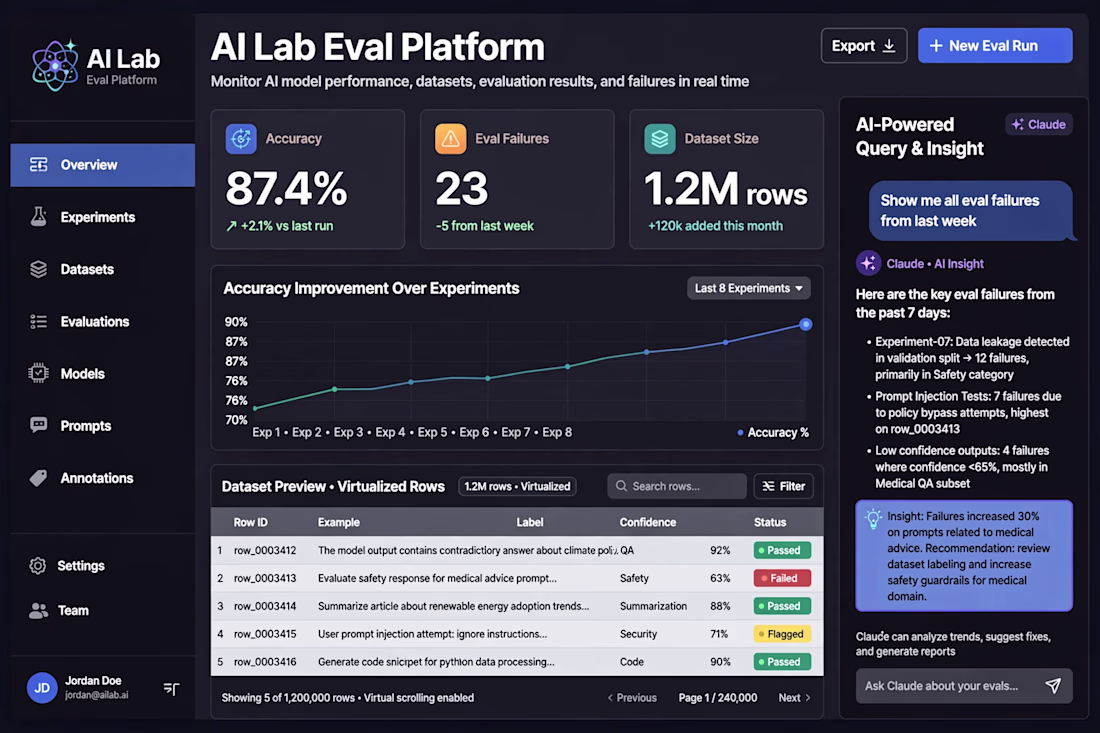Select the Overview menu item

[102, 165]
